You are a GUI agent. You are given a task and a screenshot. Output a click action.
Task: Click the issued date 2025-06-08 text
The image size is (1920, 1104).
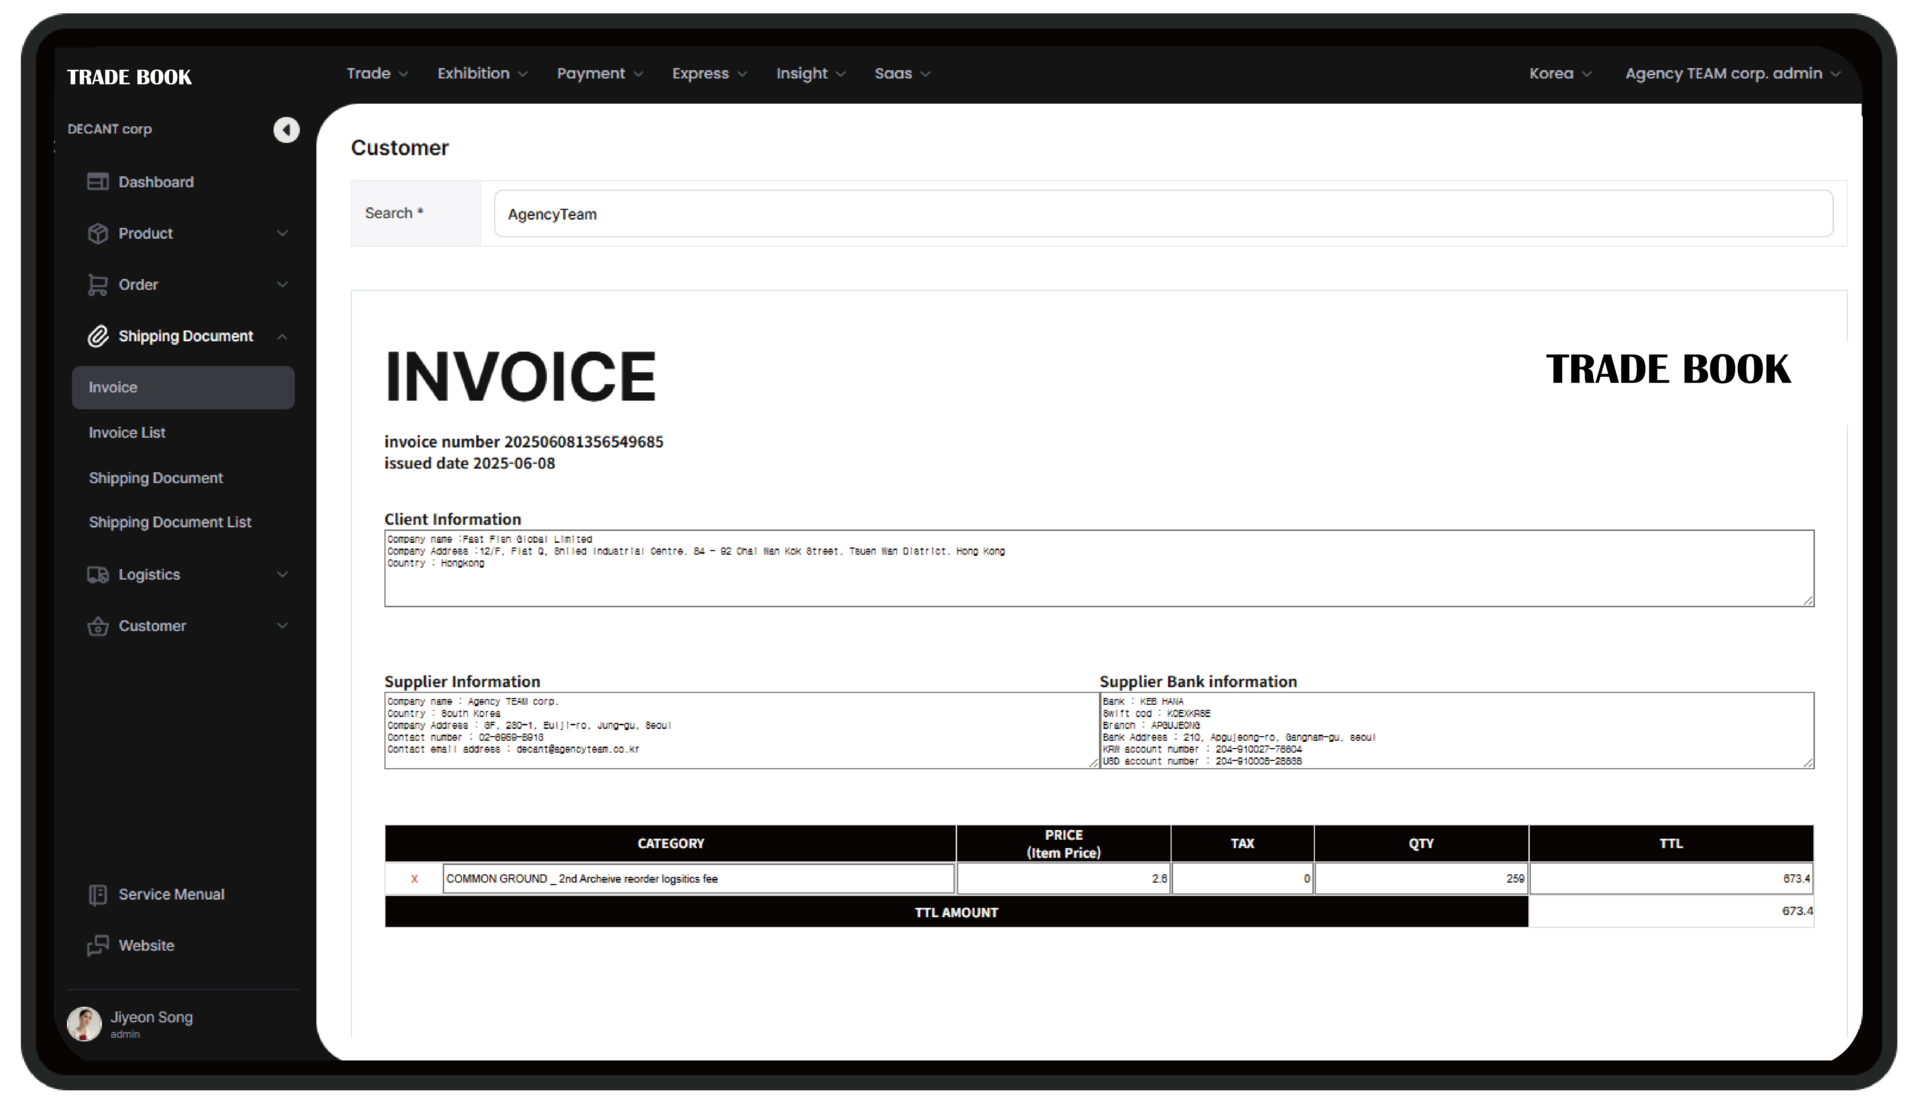(470, 464)
